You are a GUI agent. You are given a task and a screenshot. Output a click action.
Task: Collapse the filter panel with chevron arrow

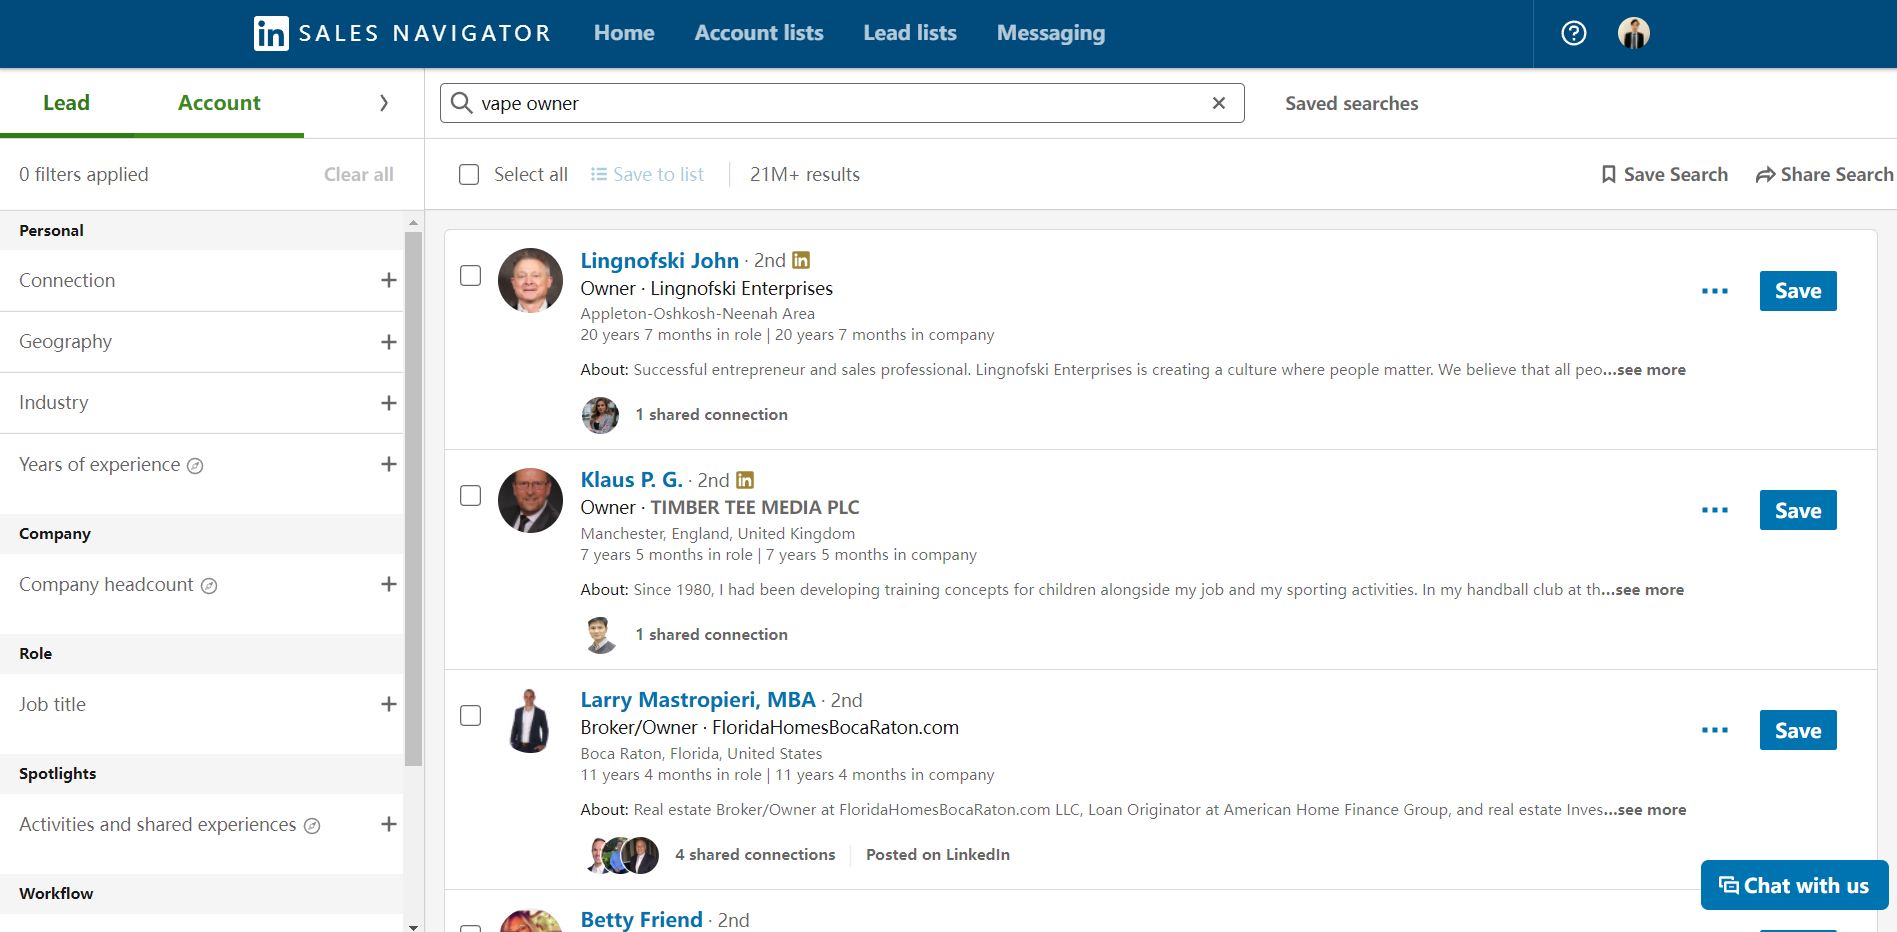[x=384, y=103]
